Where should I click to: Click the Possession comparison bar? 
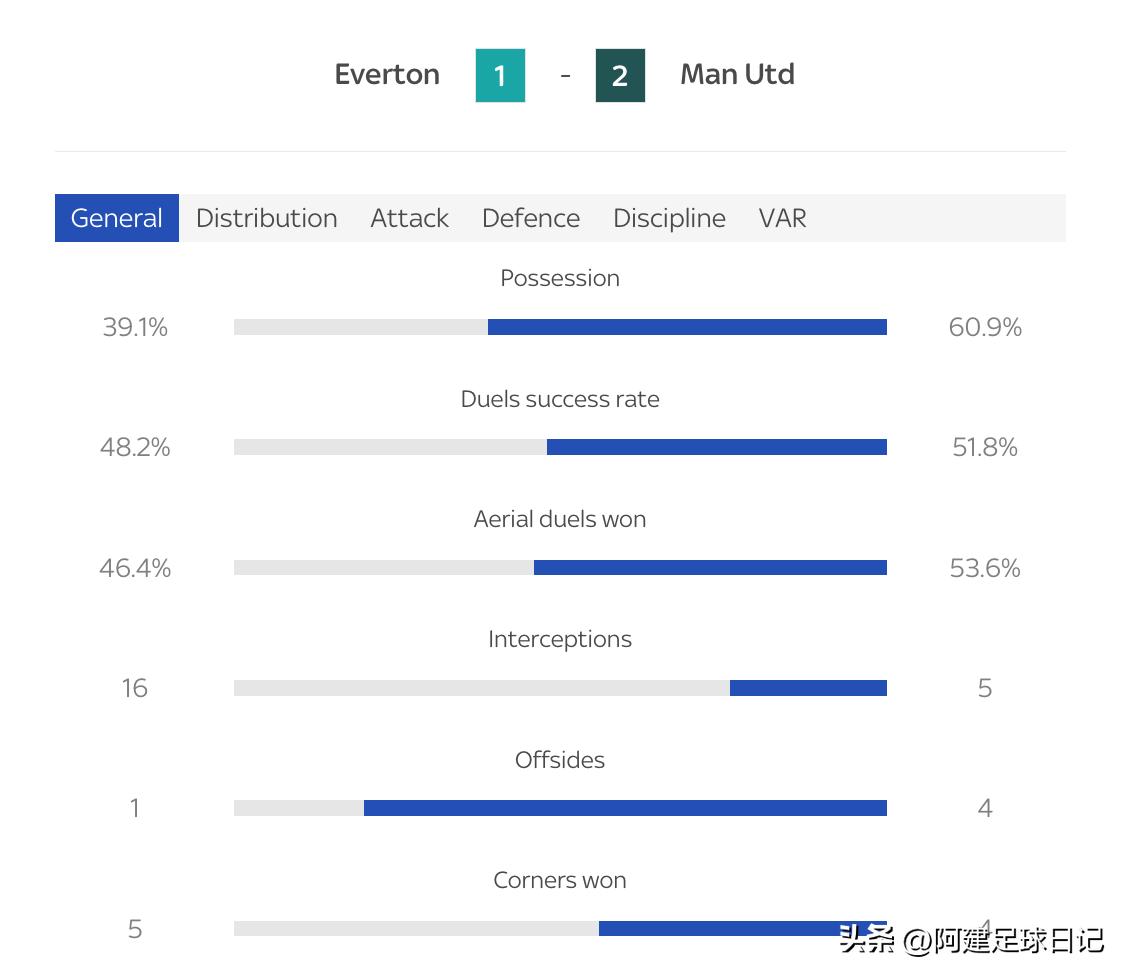(x=560, y=327)
